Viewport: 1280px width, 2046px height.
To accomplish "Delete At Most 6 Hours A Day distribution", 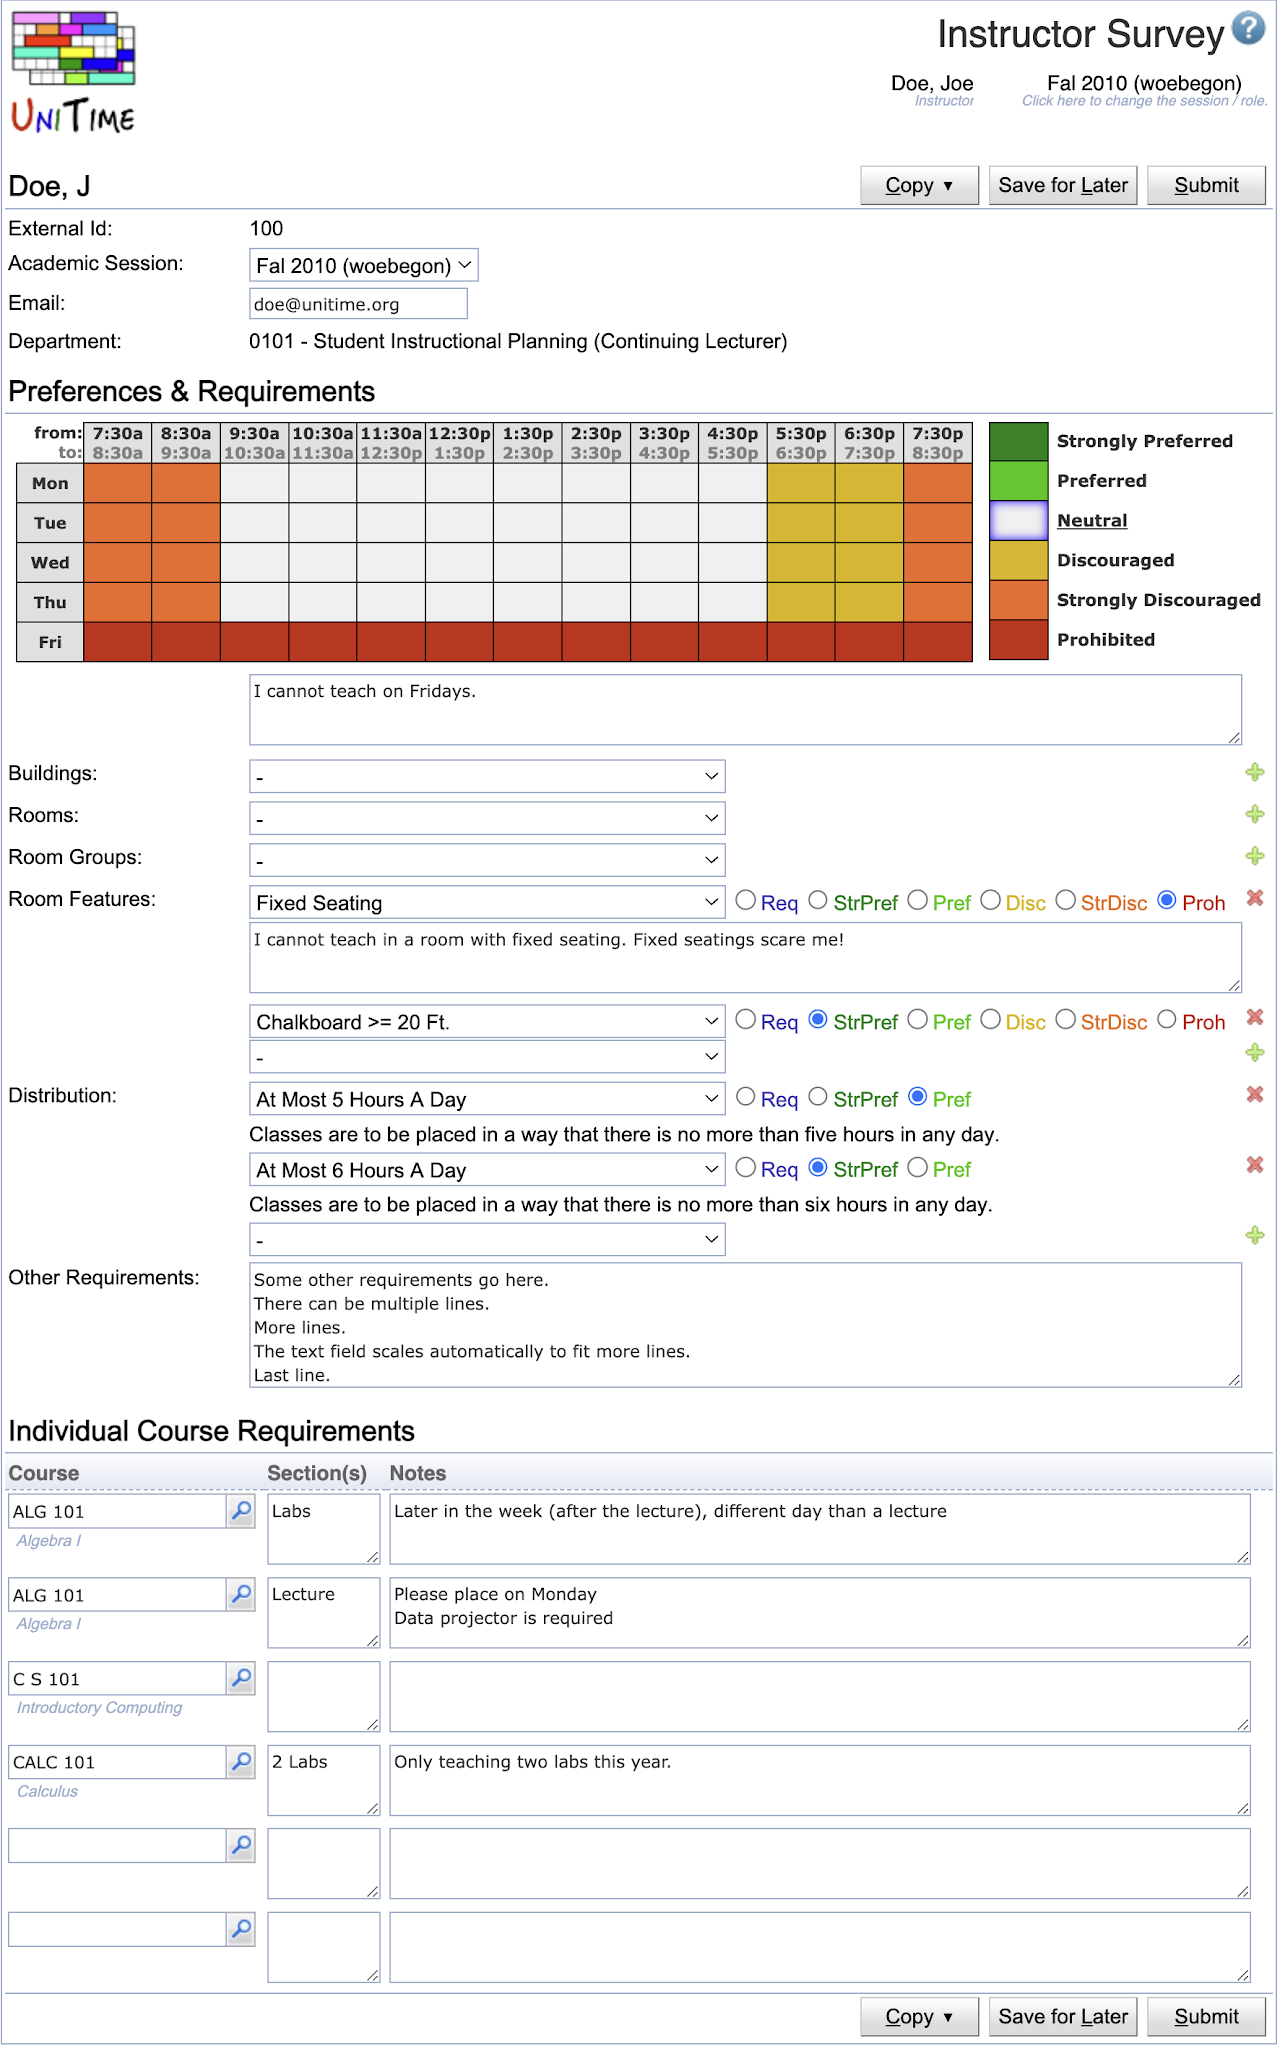I will (x=1255, y=1165).
